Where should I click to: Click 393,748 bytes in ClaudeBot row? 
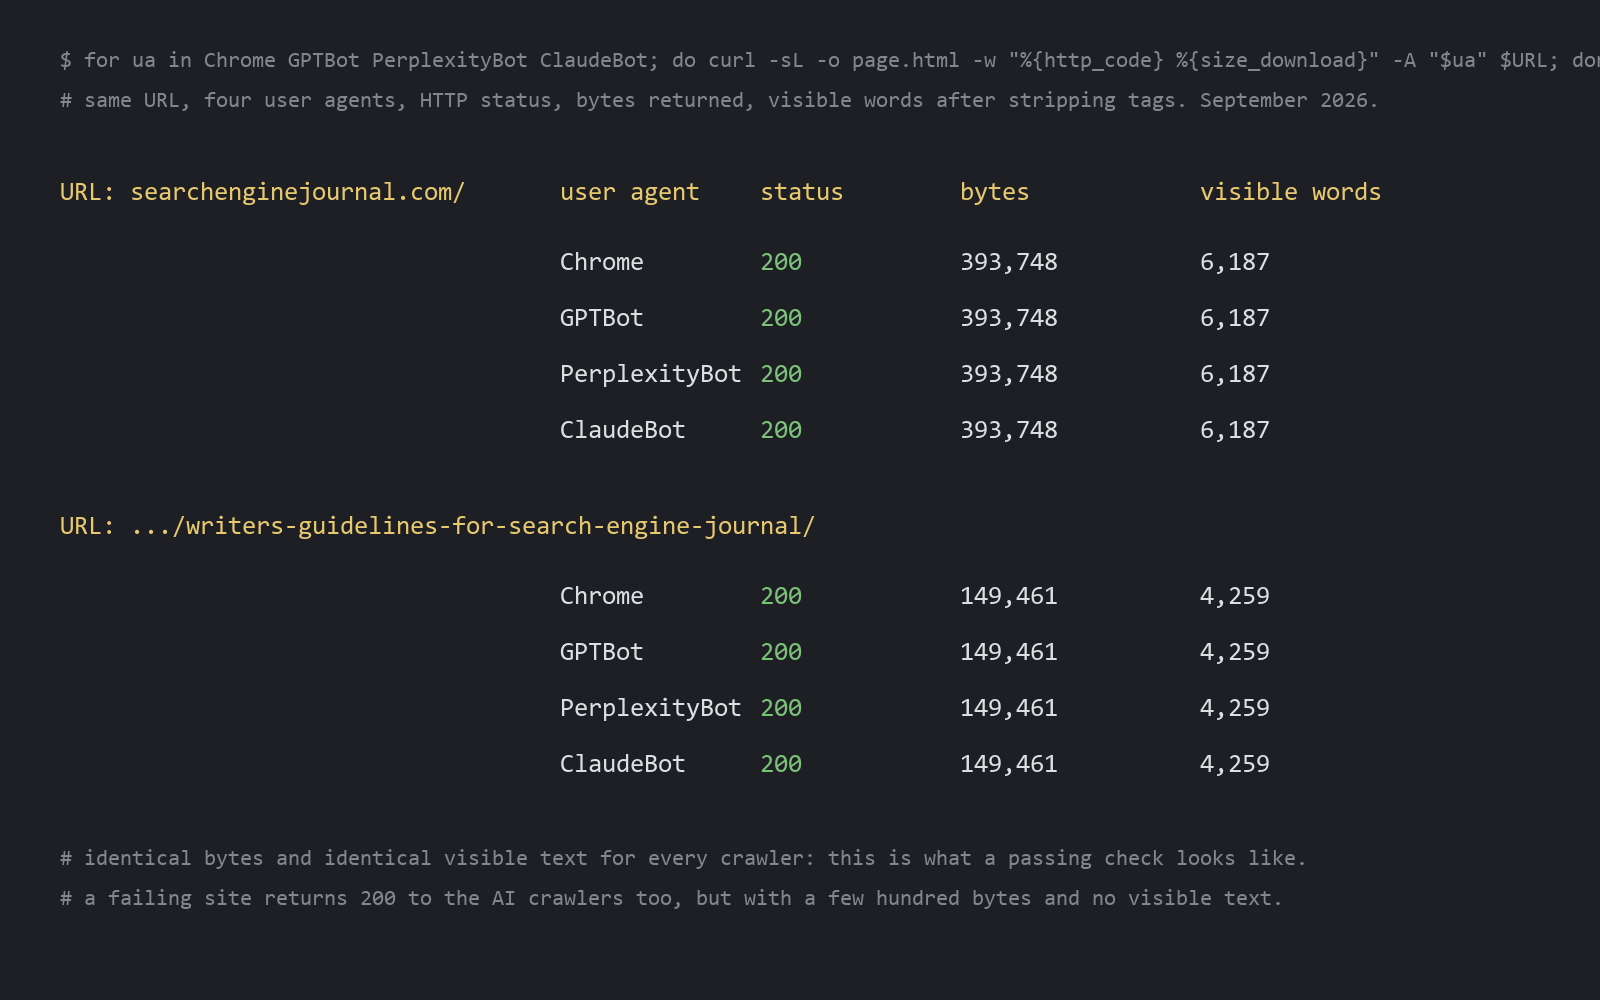coord(1009,430)
